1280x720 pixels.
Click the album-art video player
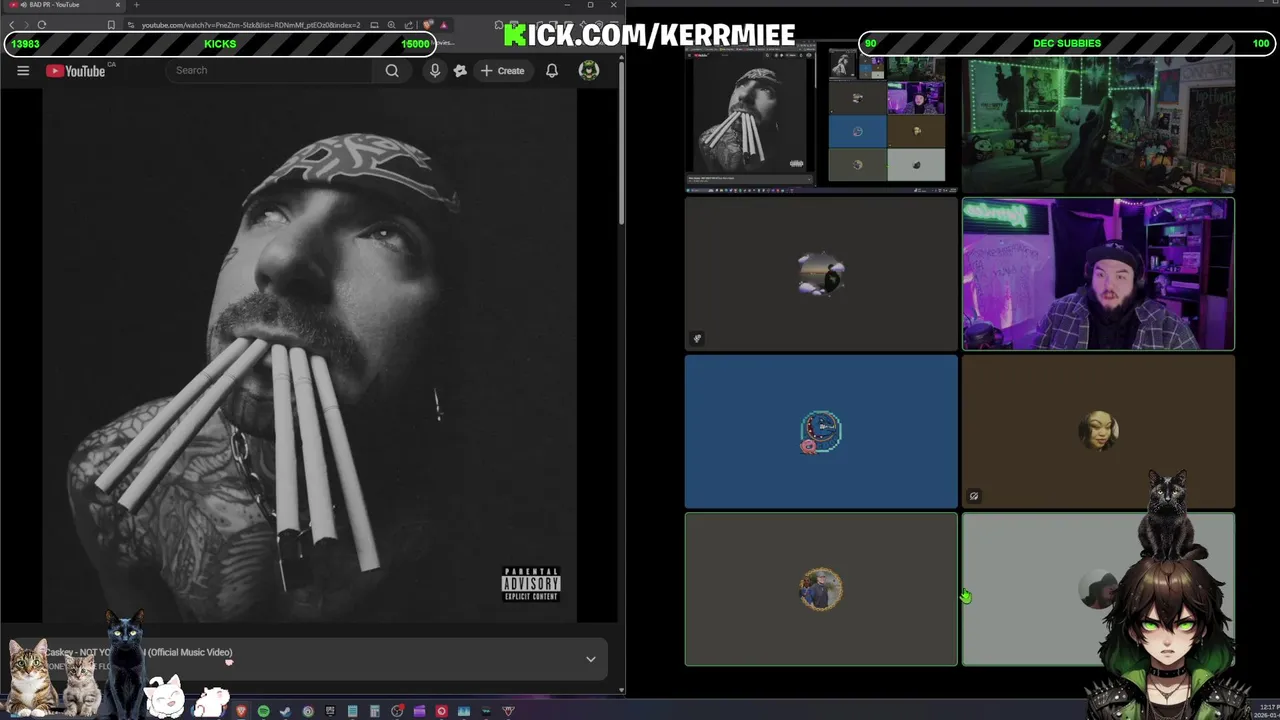[x=309, y=355]
